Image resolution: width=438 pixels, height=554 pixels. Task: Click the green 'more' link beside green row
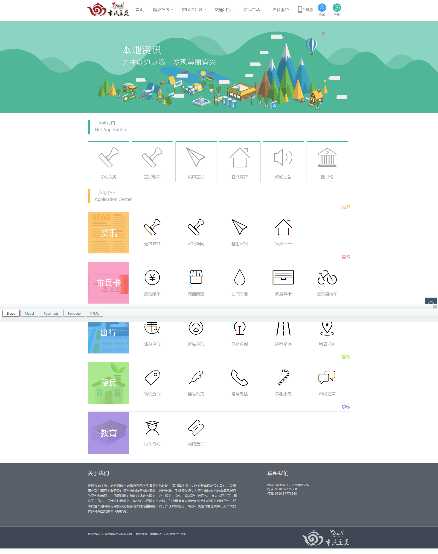346,357
